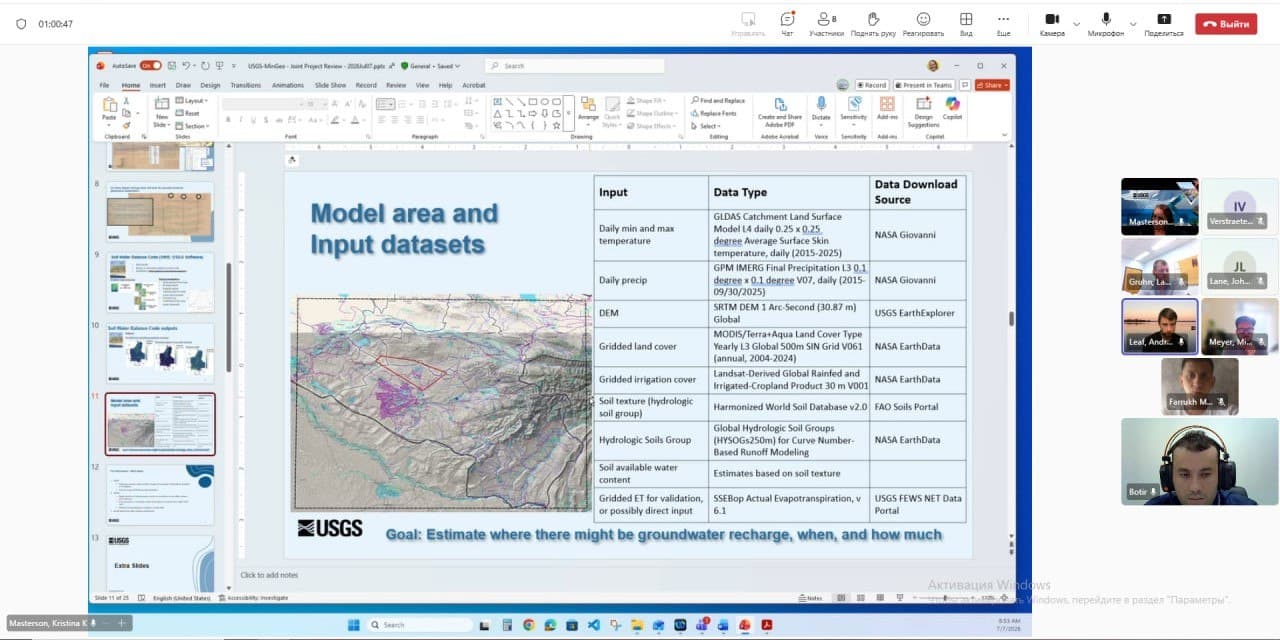Select Leal, Andr... participant video tile
Viewport: 1280px width, 640px height.
pyautogui.click(x=1159, y=326)
